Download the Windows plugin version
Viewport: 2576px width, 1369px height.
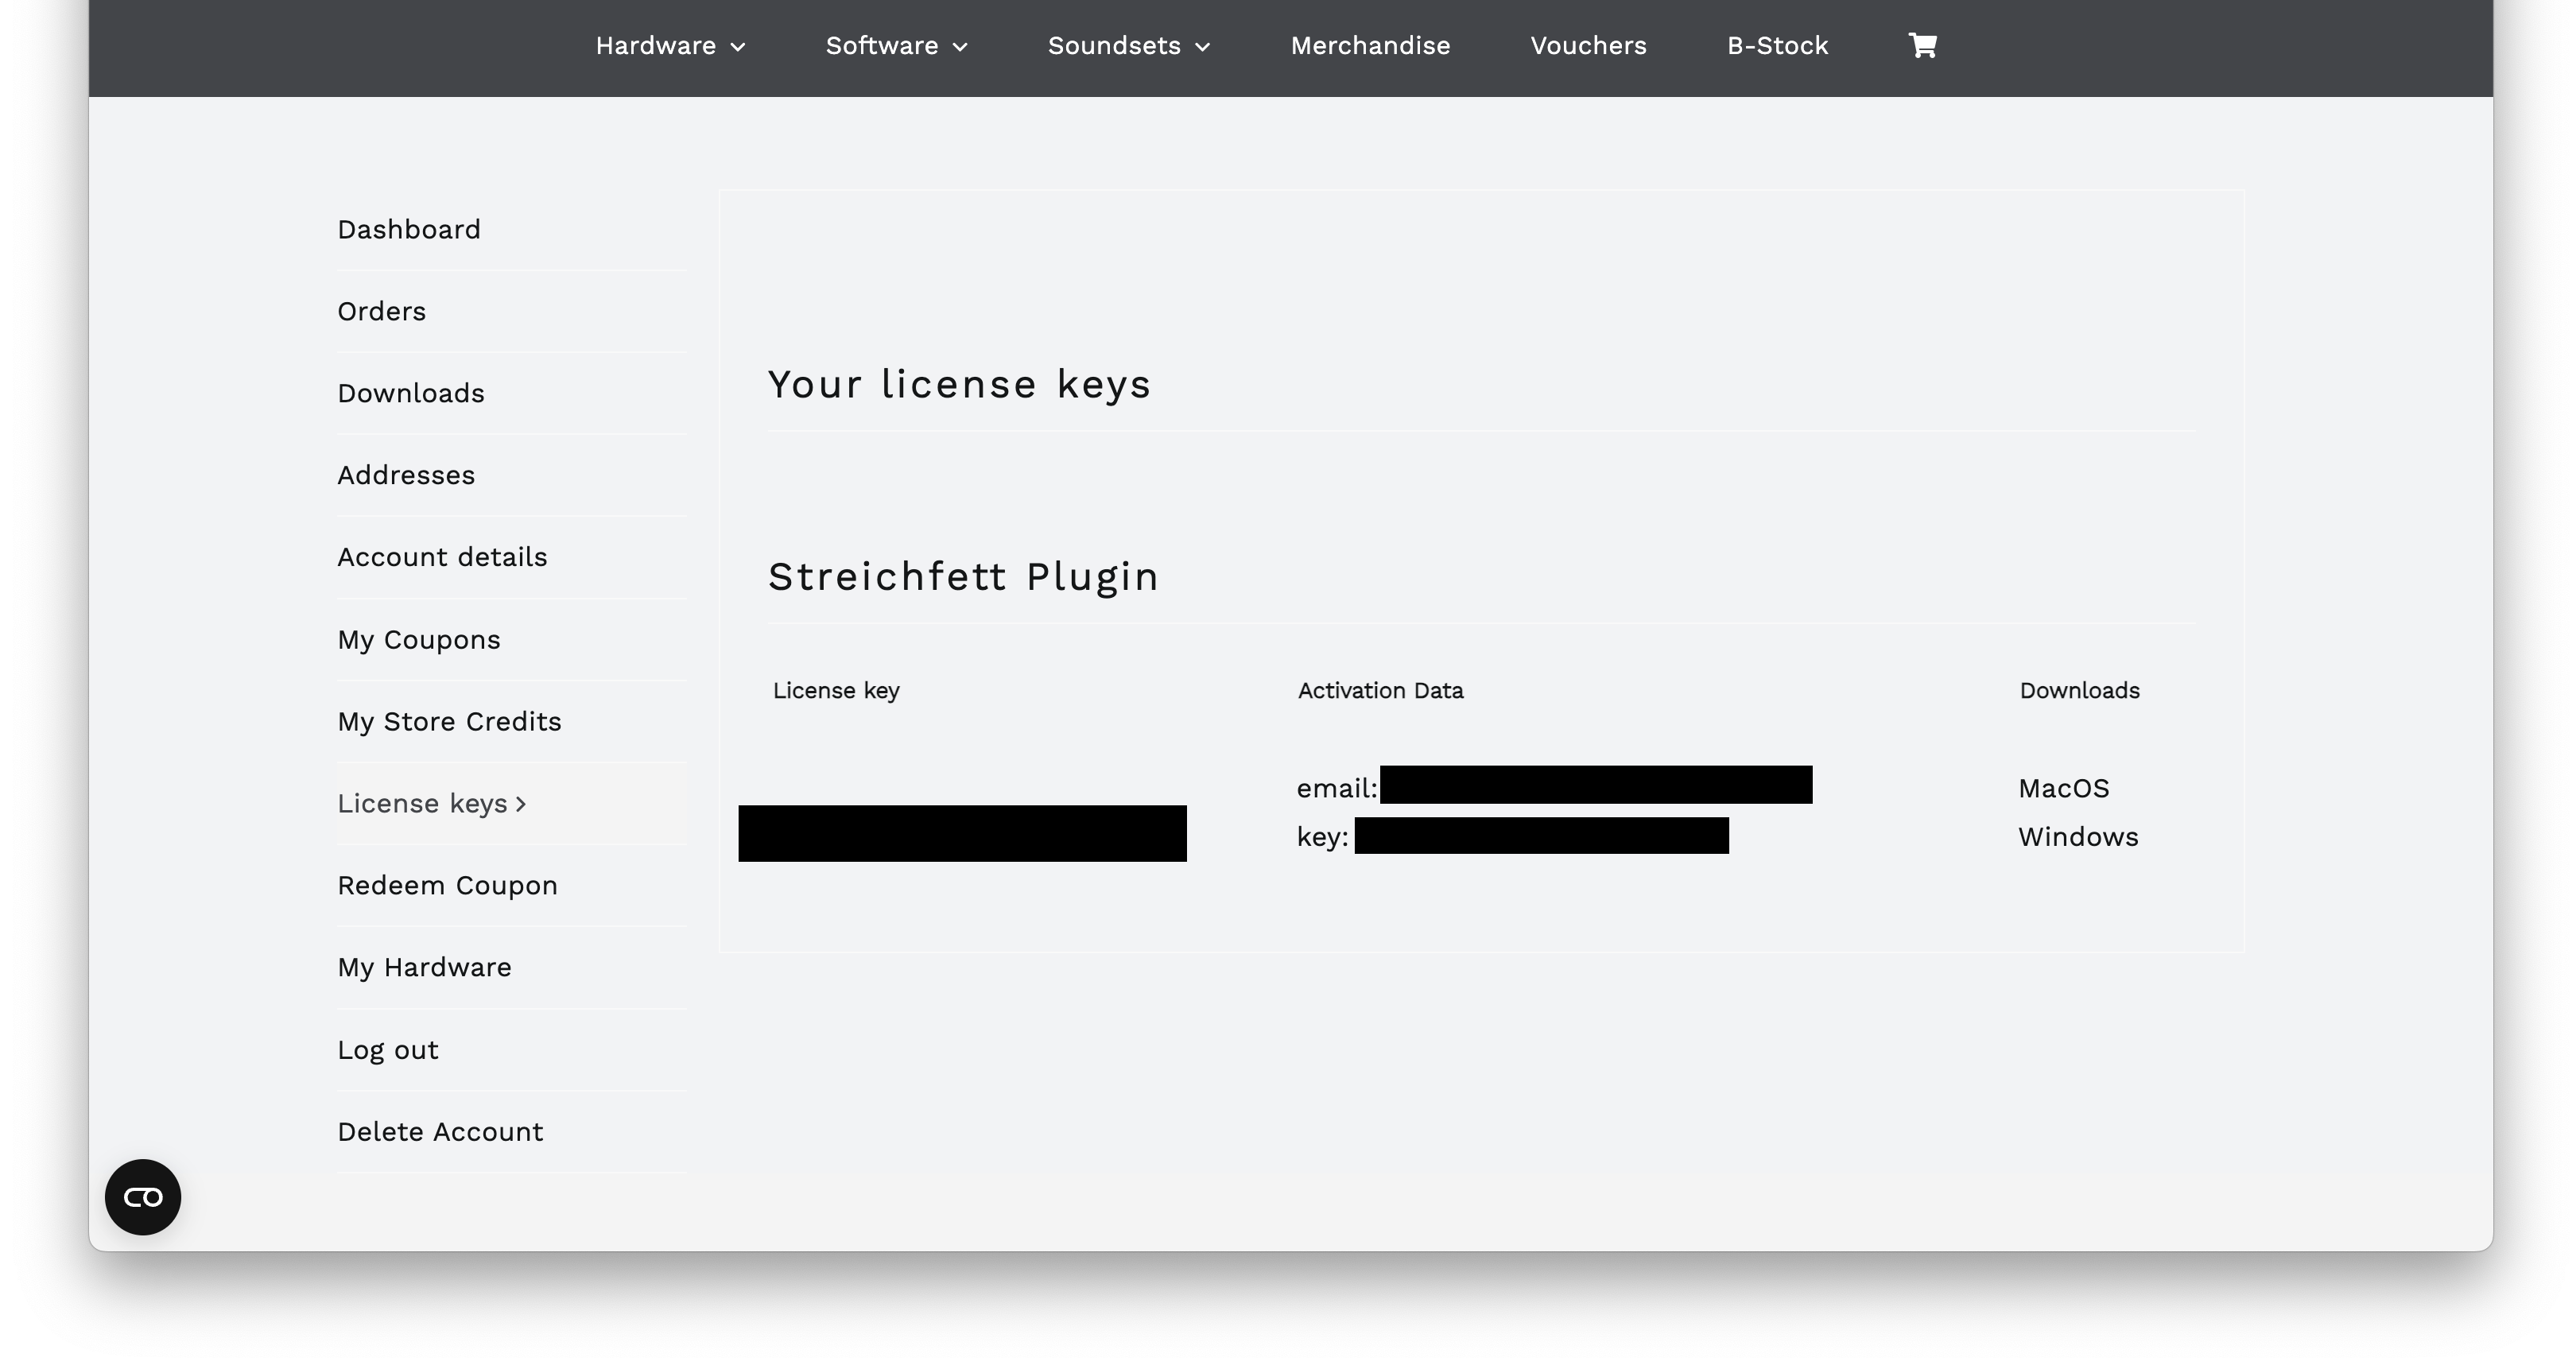coord(2077,837)
